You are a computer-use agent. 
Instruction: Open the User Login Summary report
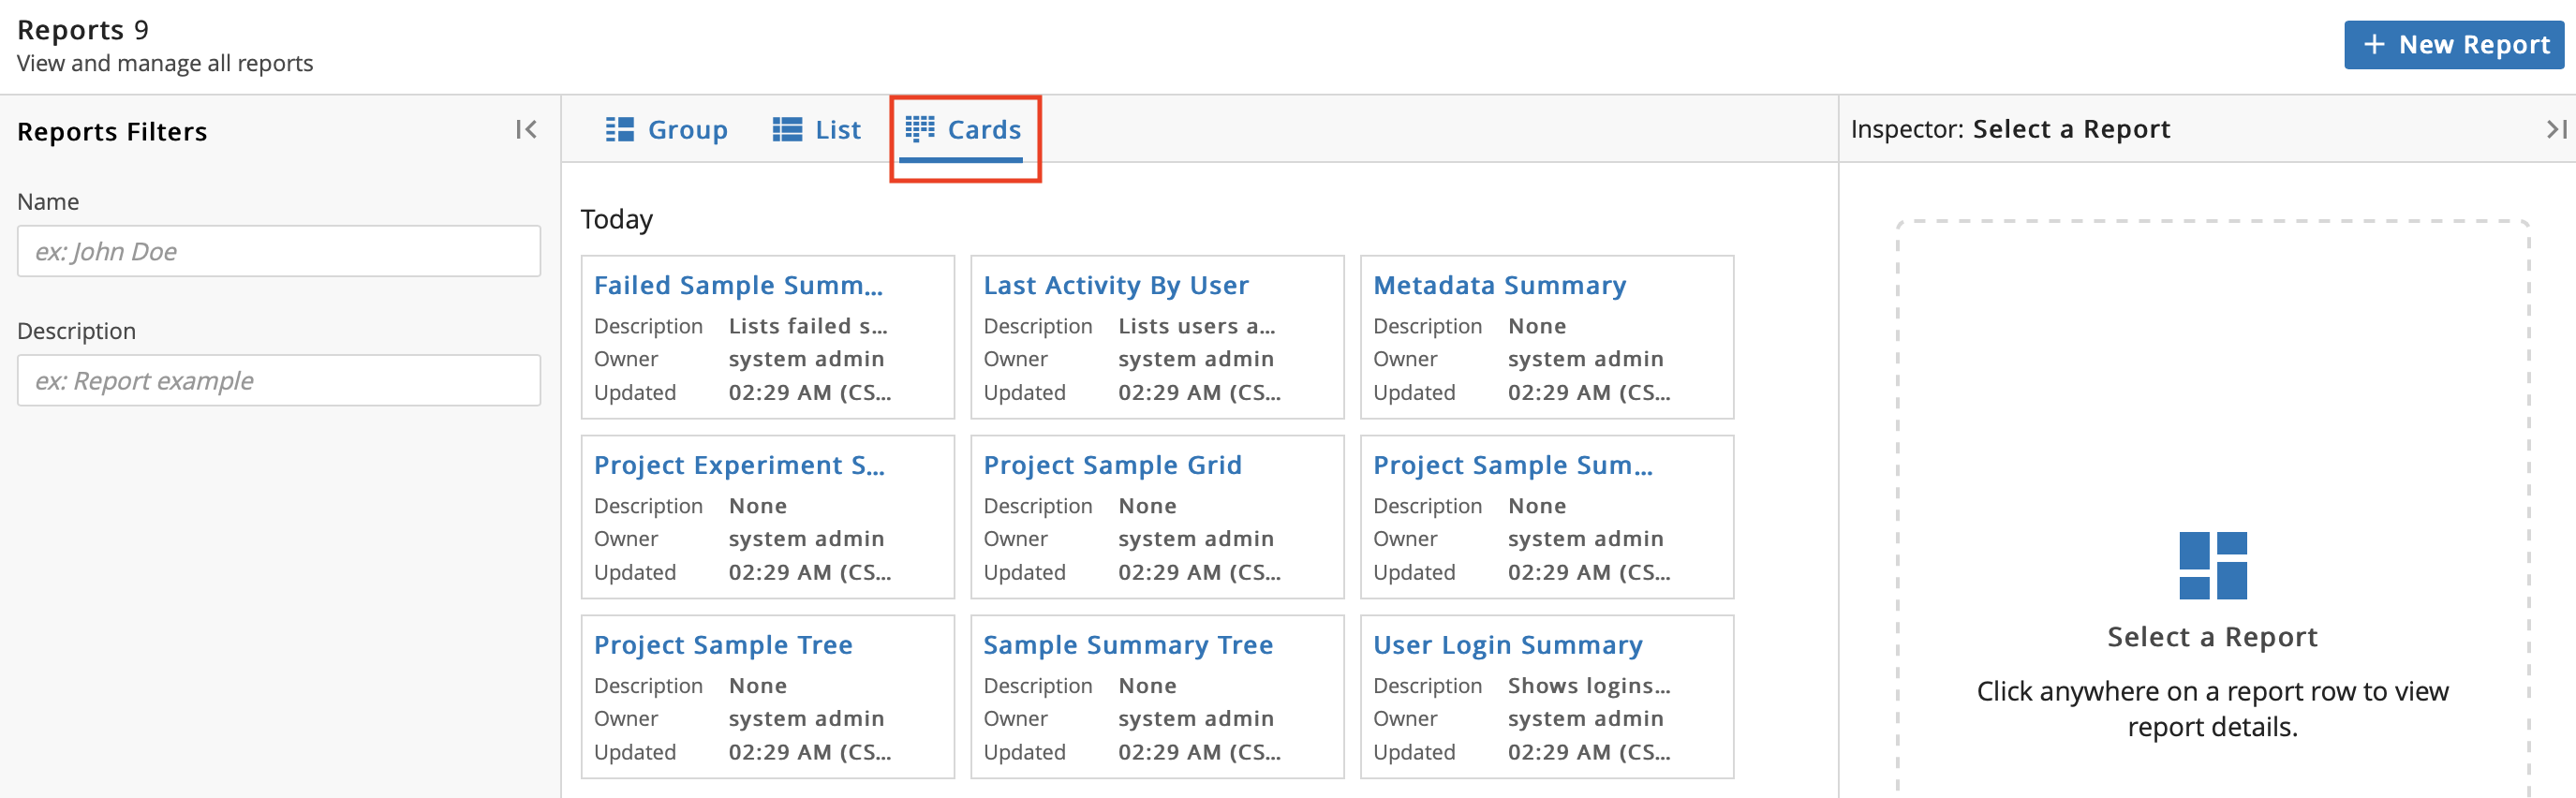[1508, 646]
